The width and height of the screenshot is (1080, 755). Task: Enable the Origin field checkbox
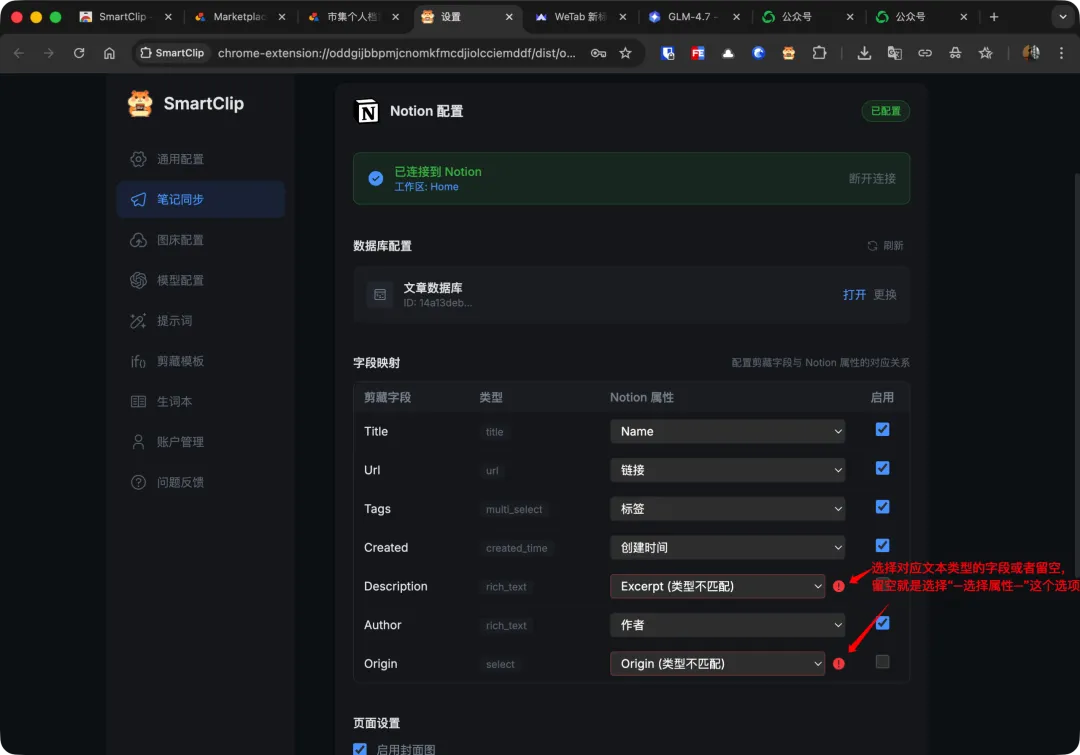click(x=882, y=662)
